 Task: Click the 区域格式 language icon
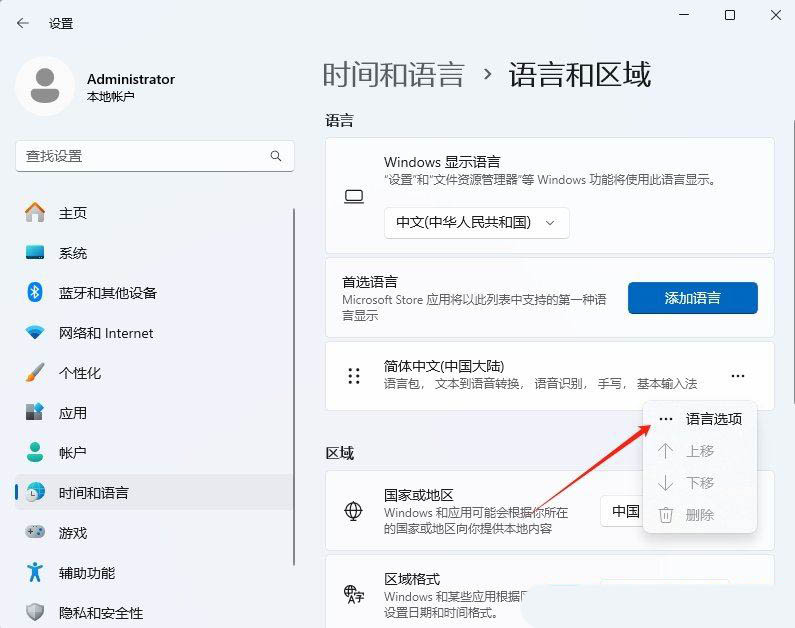point(354,594)
